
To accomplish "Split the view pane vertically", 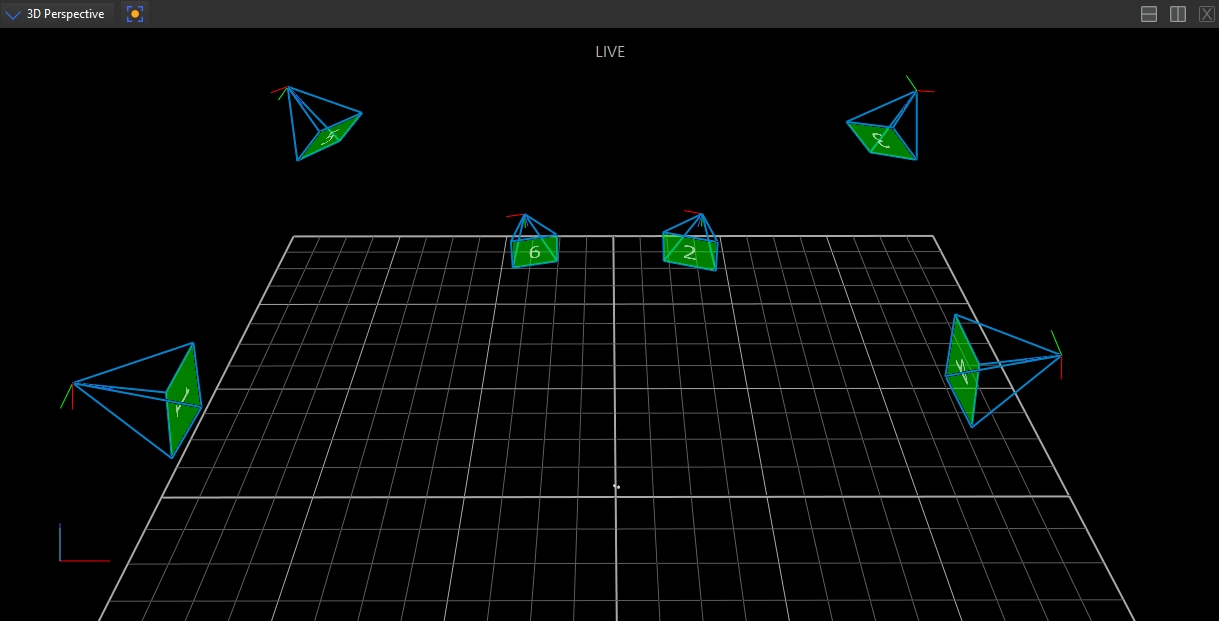I will click(1178, 14).
